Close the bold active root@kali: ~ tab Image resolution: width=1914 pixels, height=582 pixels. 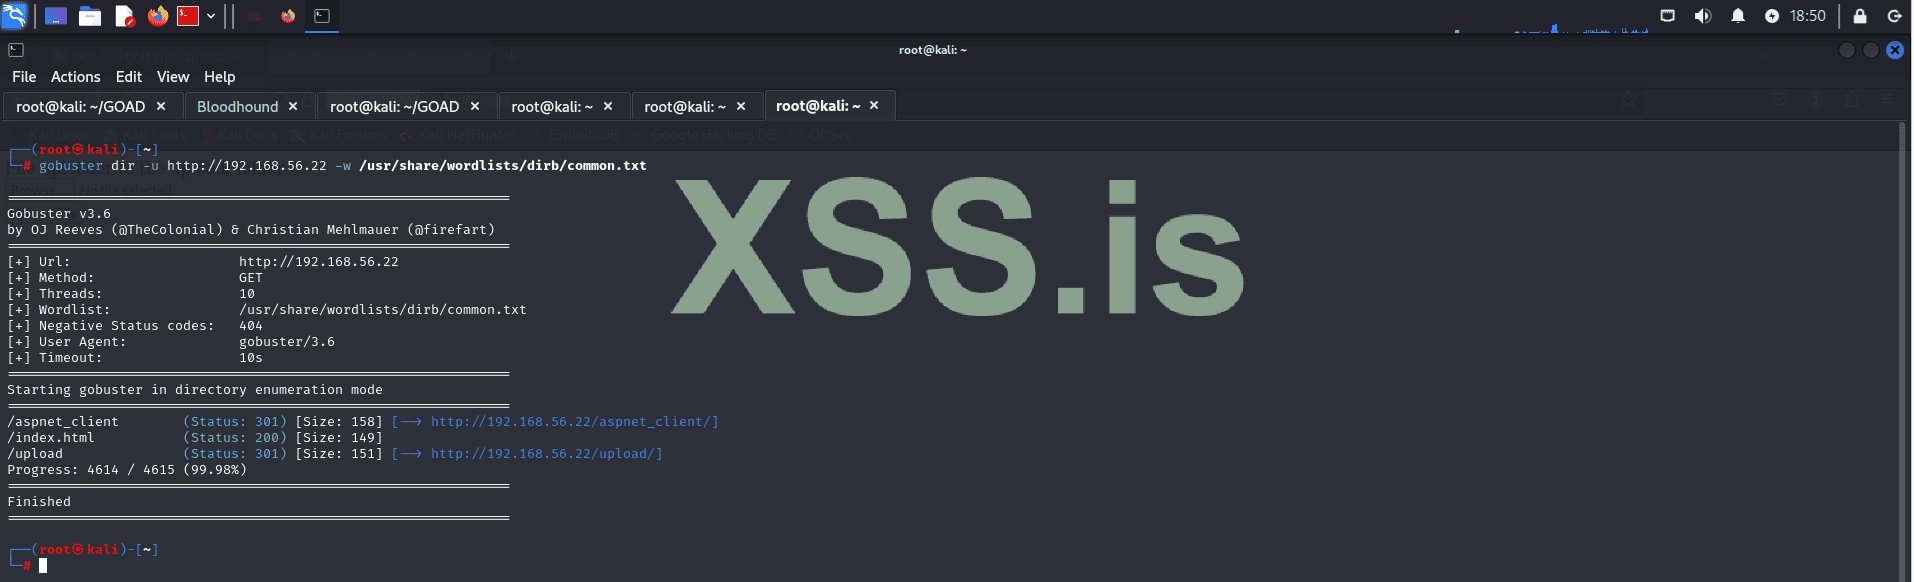click(874, 105)
